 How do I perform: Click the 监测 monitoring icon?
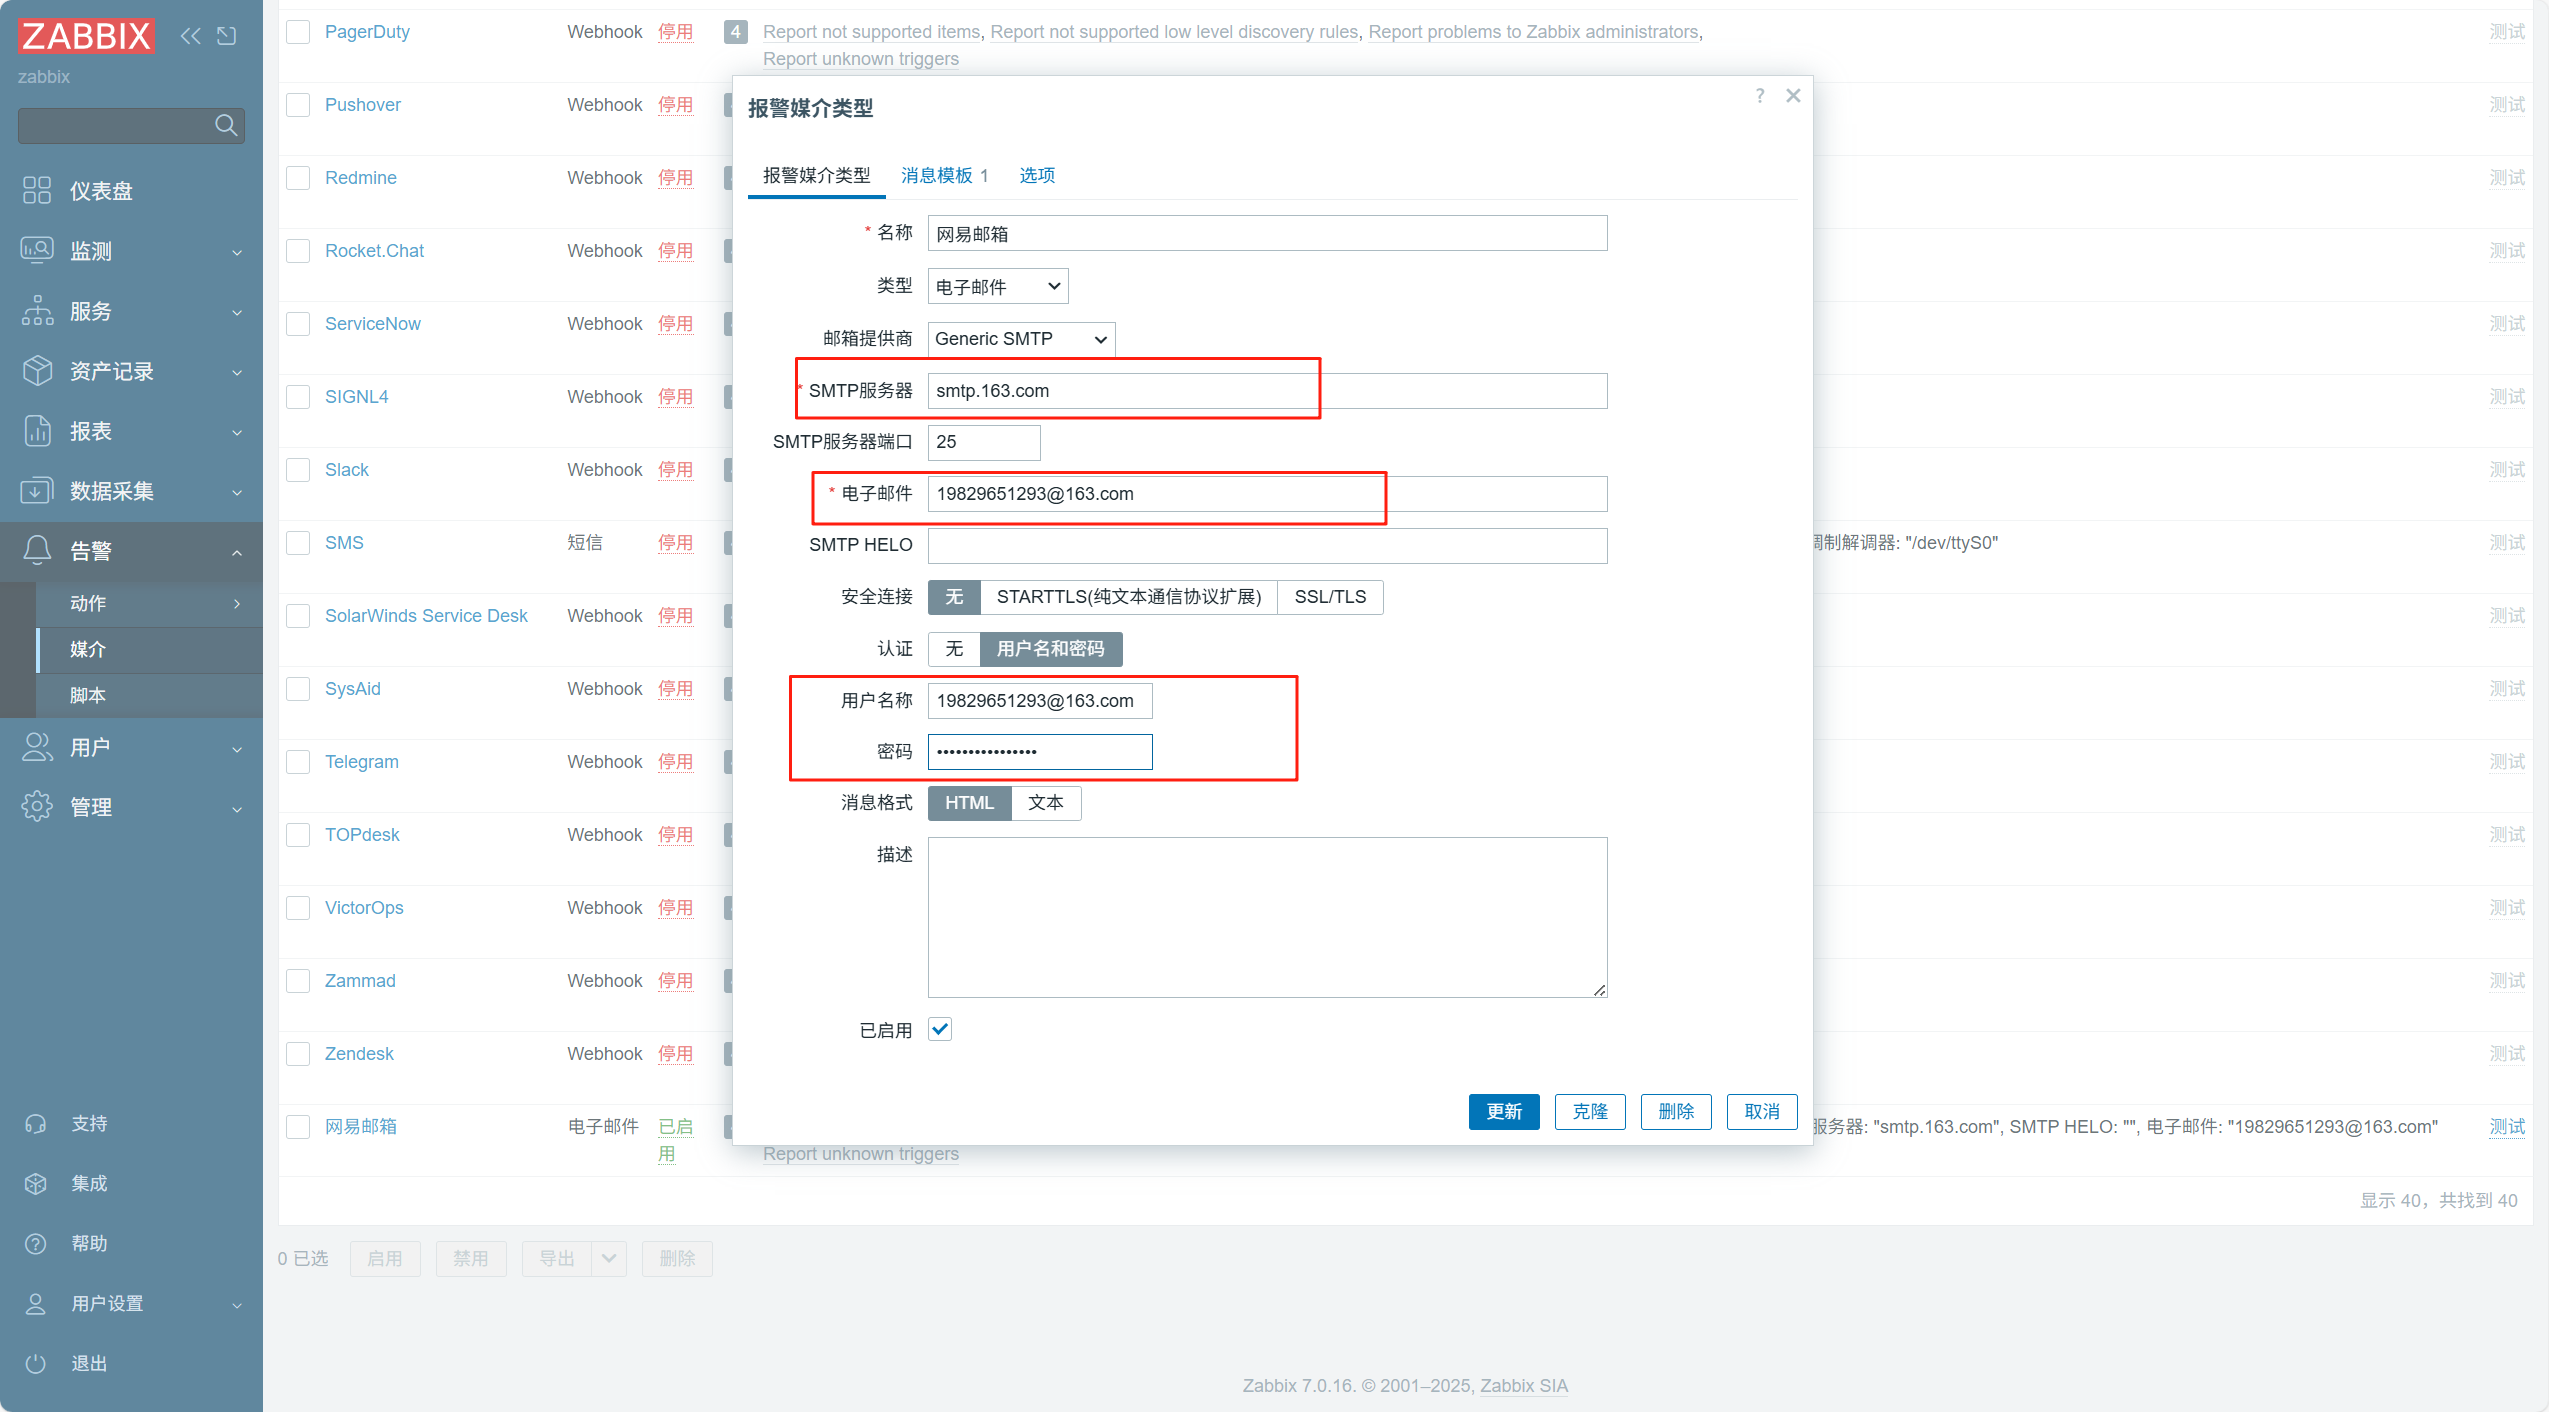(x=37, y=250)
